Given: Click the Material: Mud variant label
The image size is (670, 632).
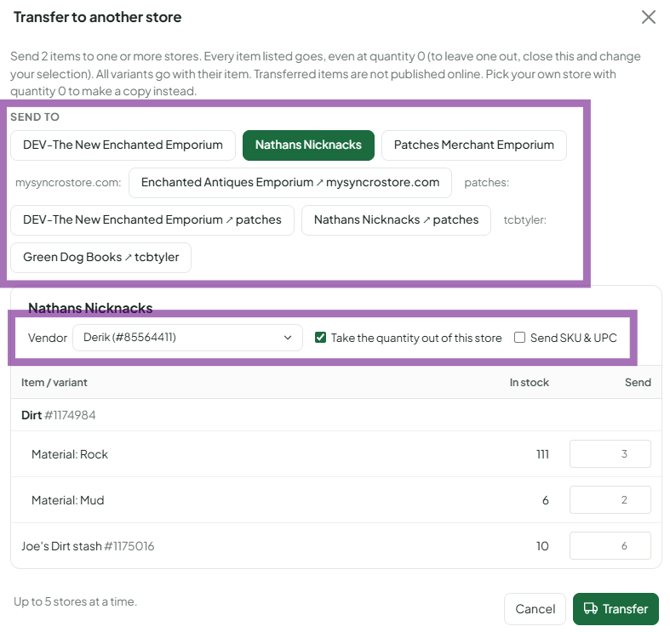Looking at the screenshot, I should pos(68,500).
